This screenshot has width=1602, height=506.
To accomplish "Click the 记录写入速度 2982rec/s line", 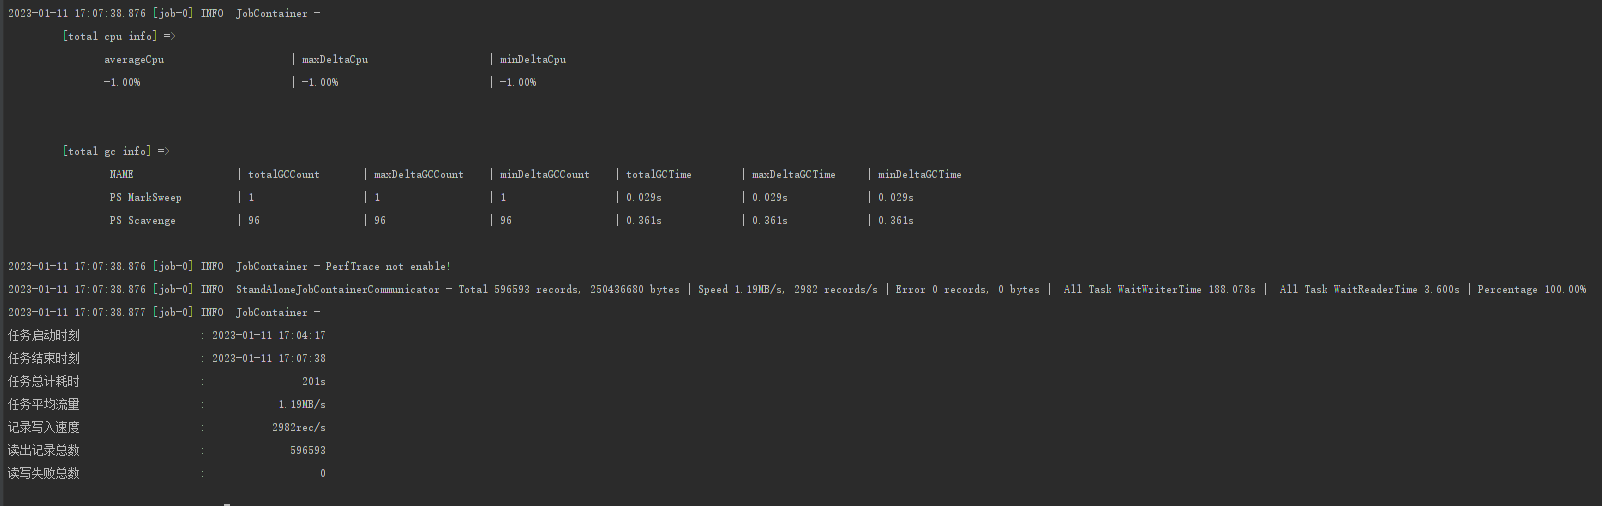I will pyautogui.click(x=167, y=428).
